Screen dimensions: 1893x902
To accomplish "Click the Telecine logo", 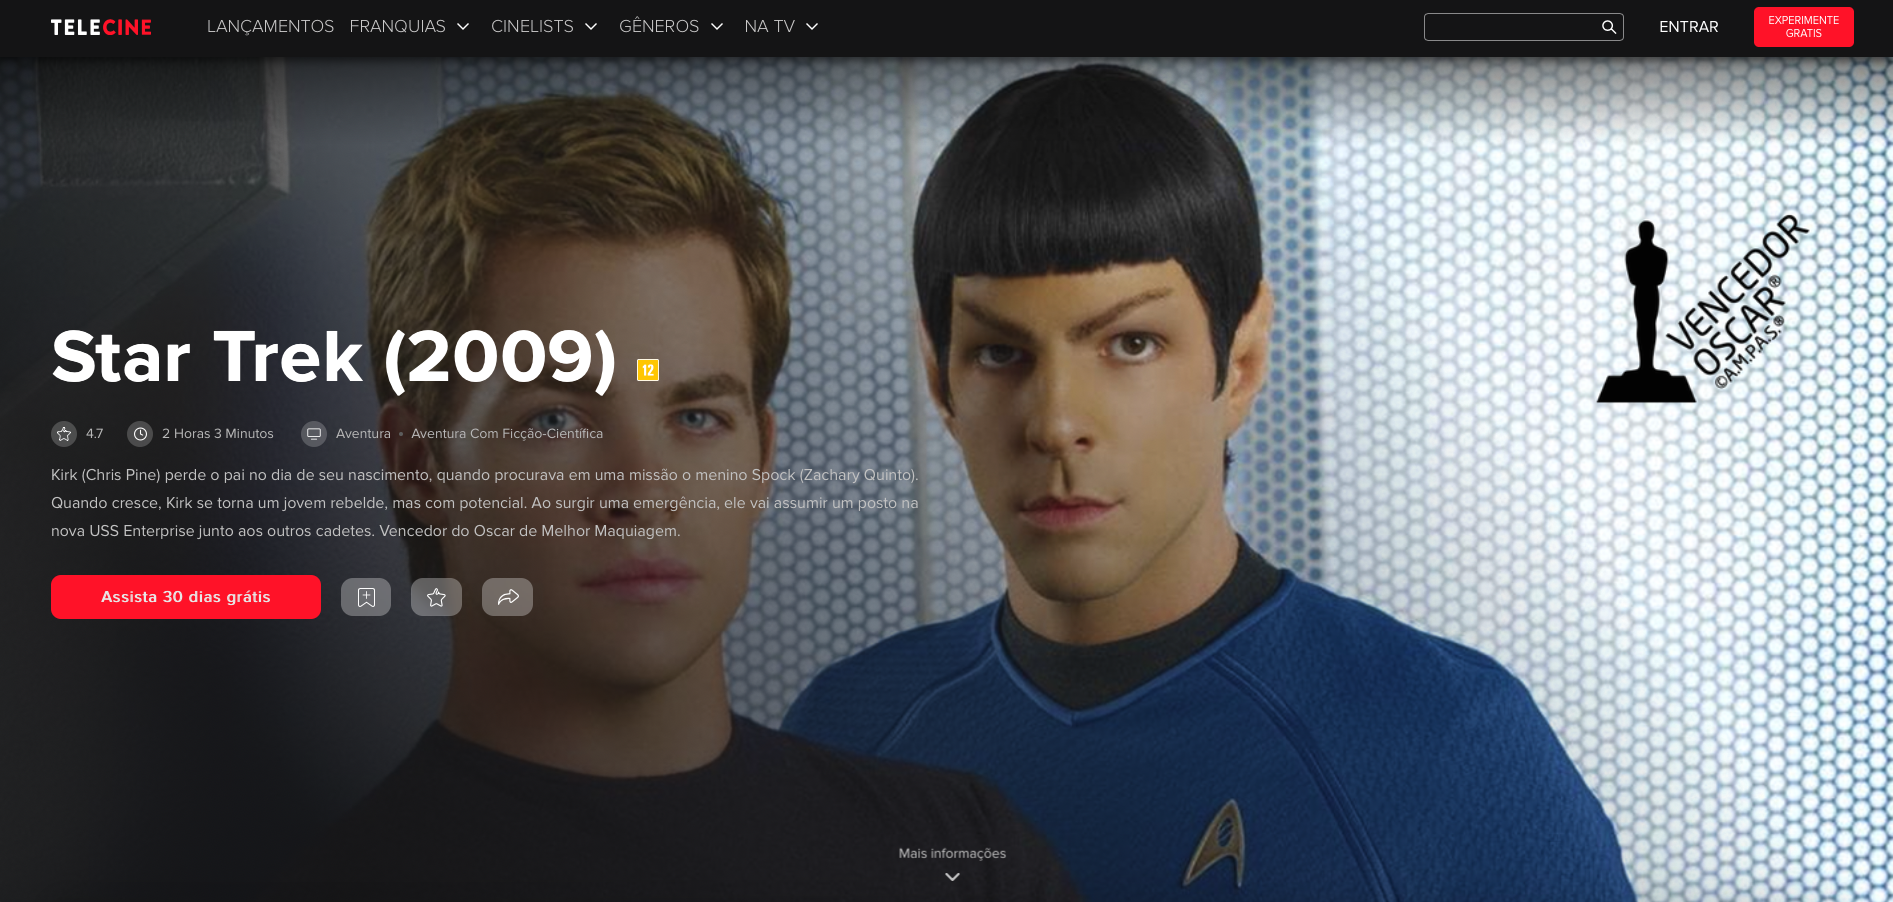I will (x=101, y=27).
